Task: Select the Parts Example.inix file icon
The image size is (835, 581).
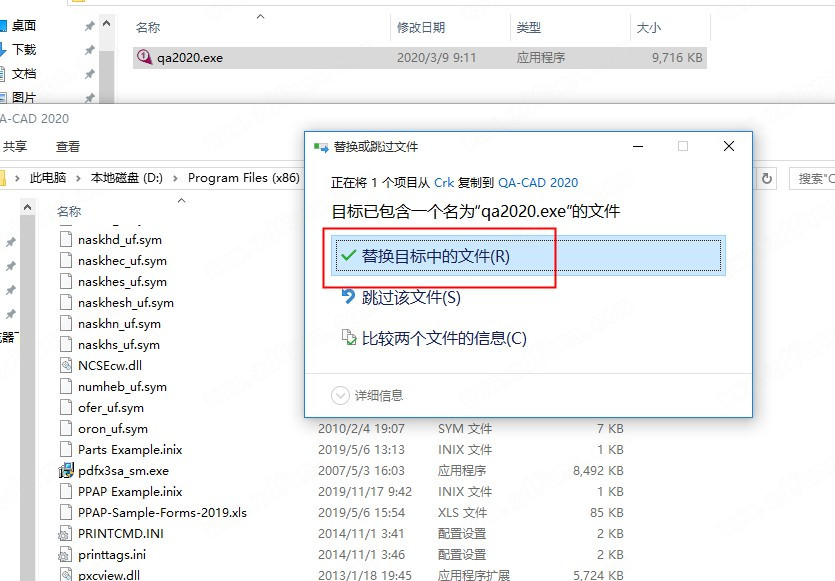Action: pos(66,449)
